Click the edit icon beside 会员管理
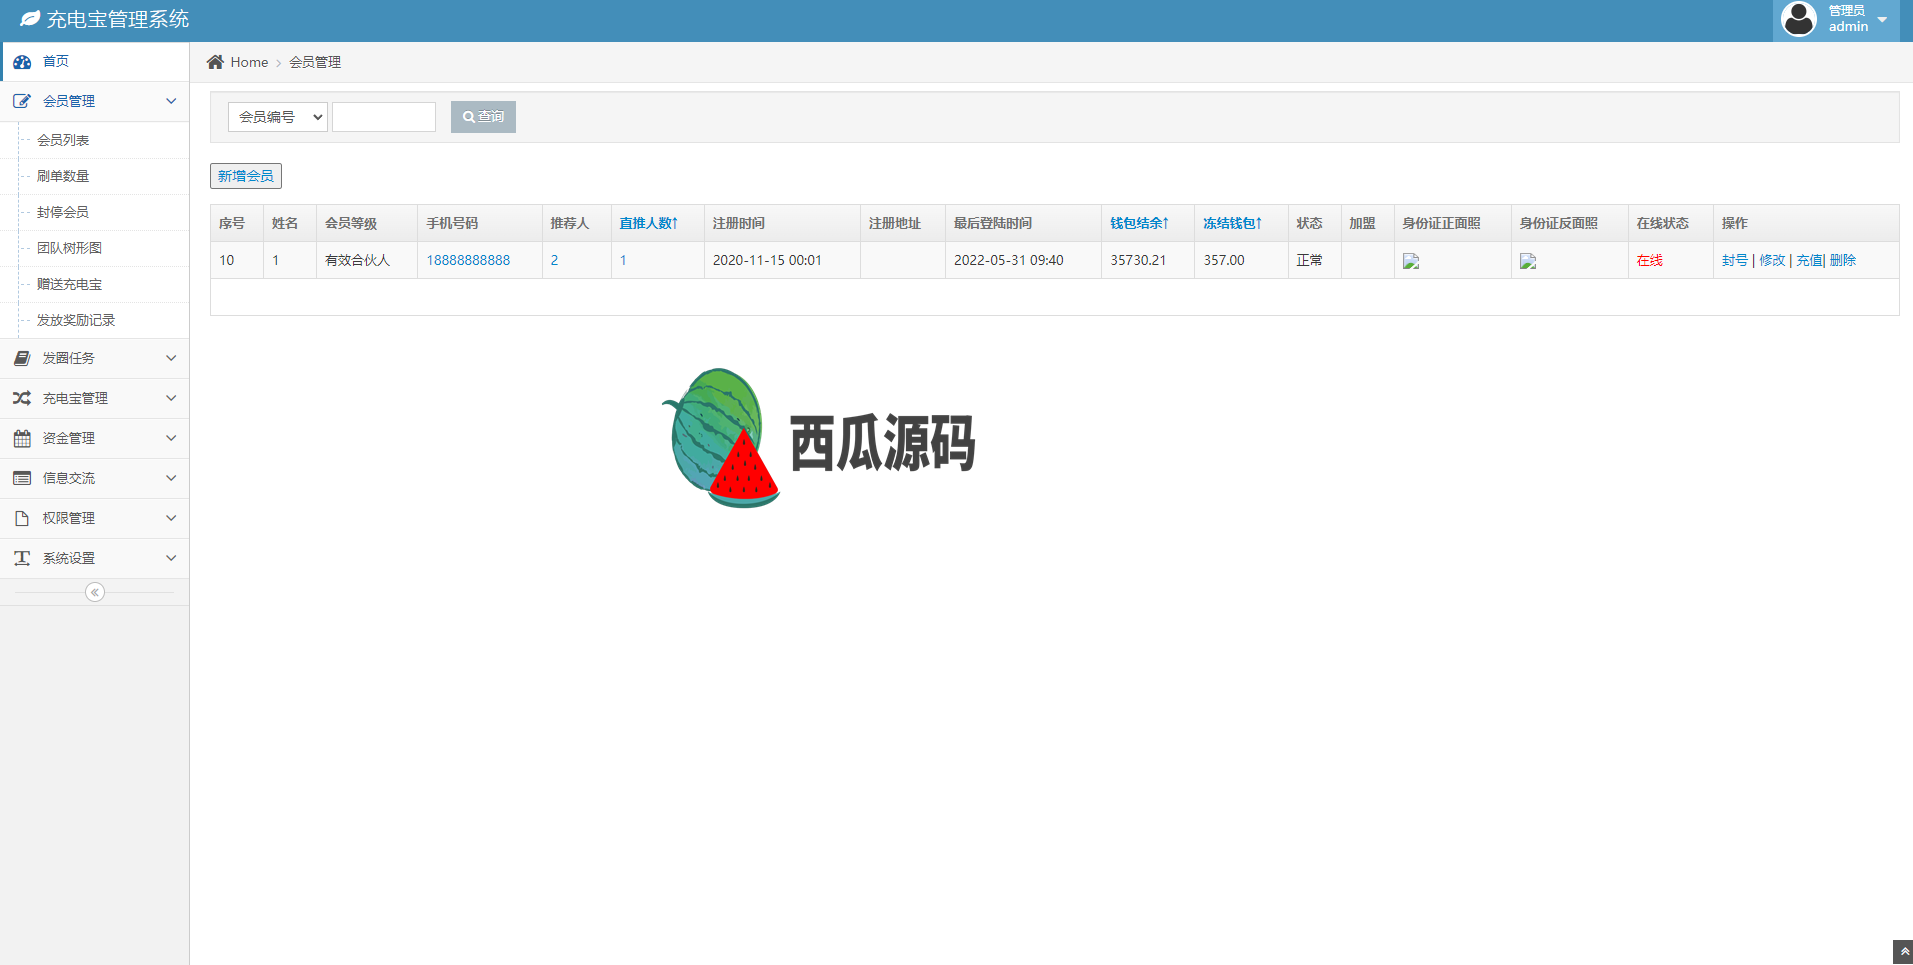Viewport: 1913px width, 965px height. (x=22, y=101)
